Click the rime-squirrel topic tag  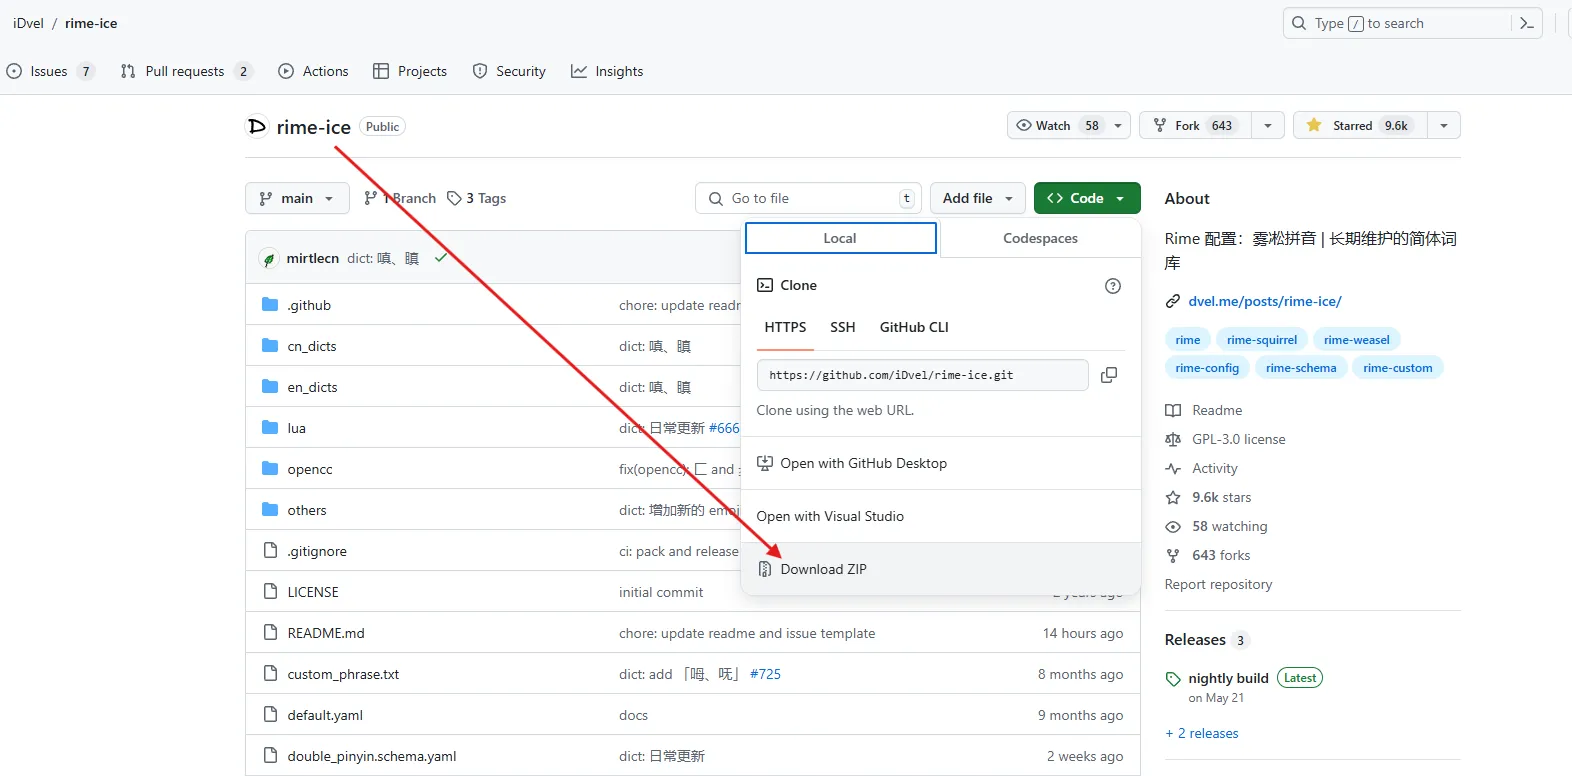tap(1262, 340)
